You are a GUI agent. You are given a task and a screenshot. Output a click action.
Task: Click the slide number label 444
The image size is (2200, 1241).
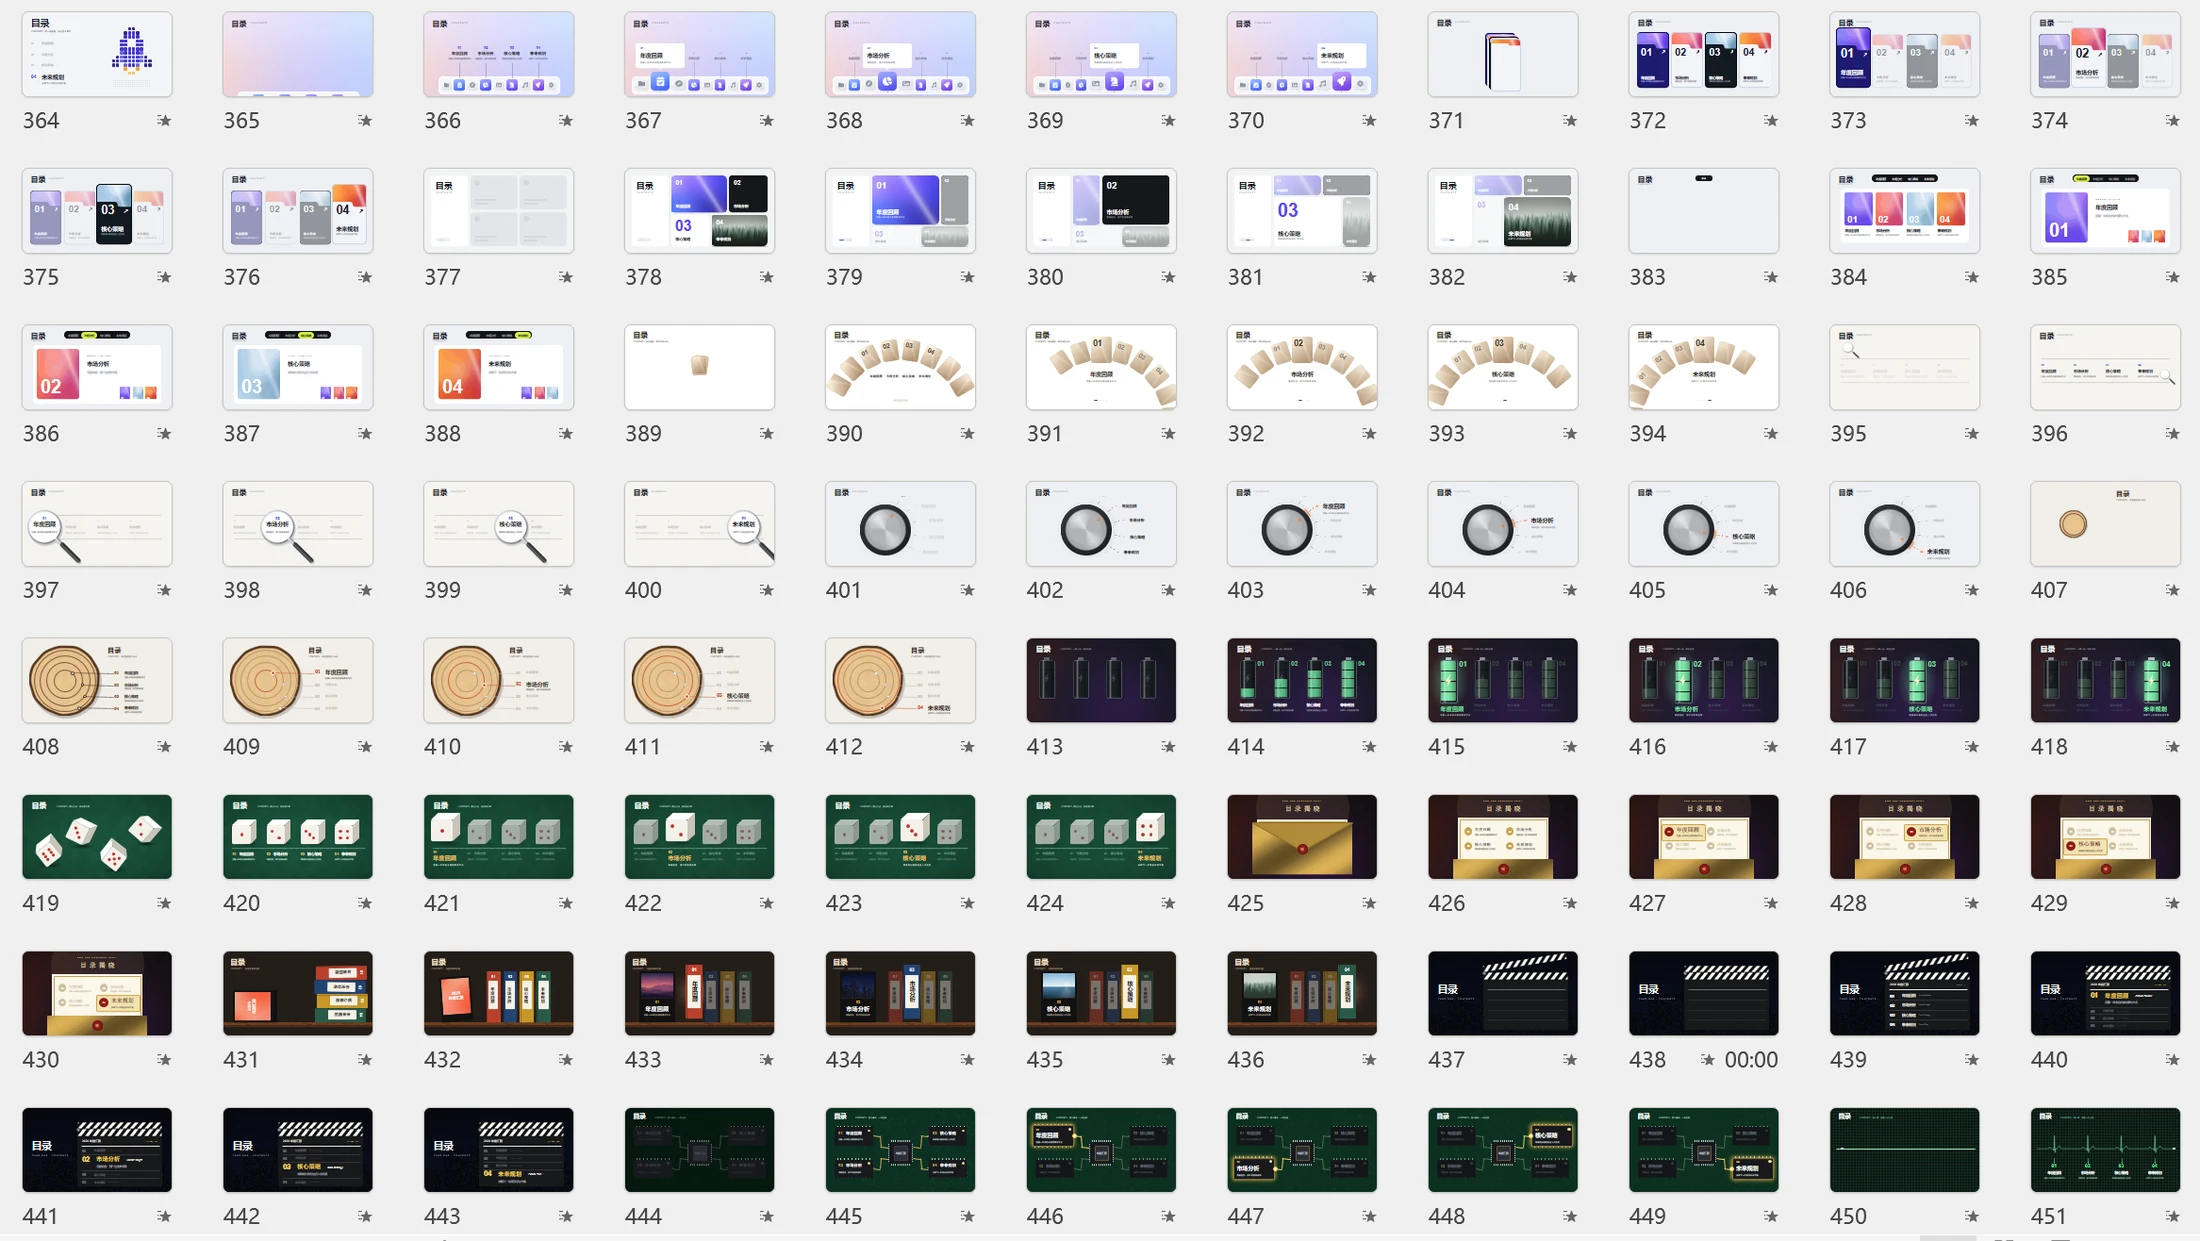[x=643, y=1217]
